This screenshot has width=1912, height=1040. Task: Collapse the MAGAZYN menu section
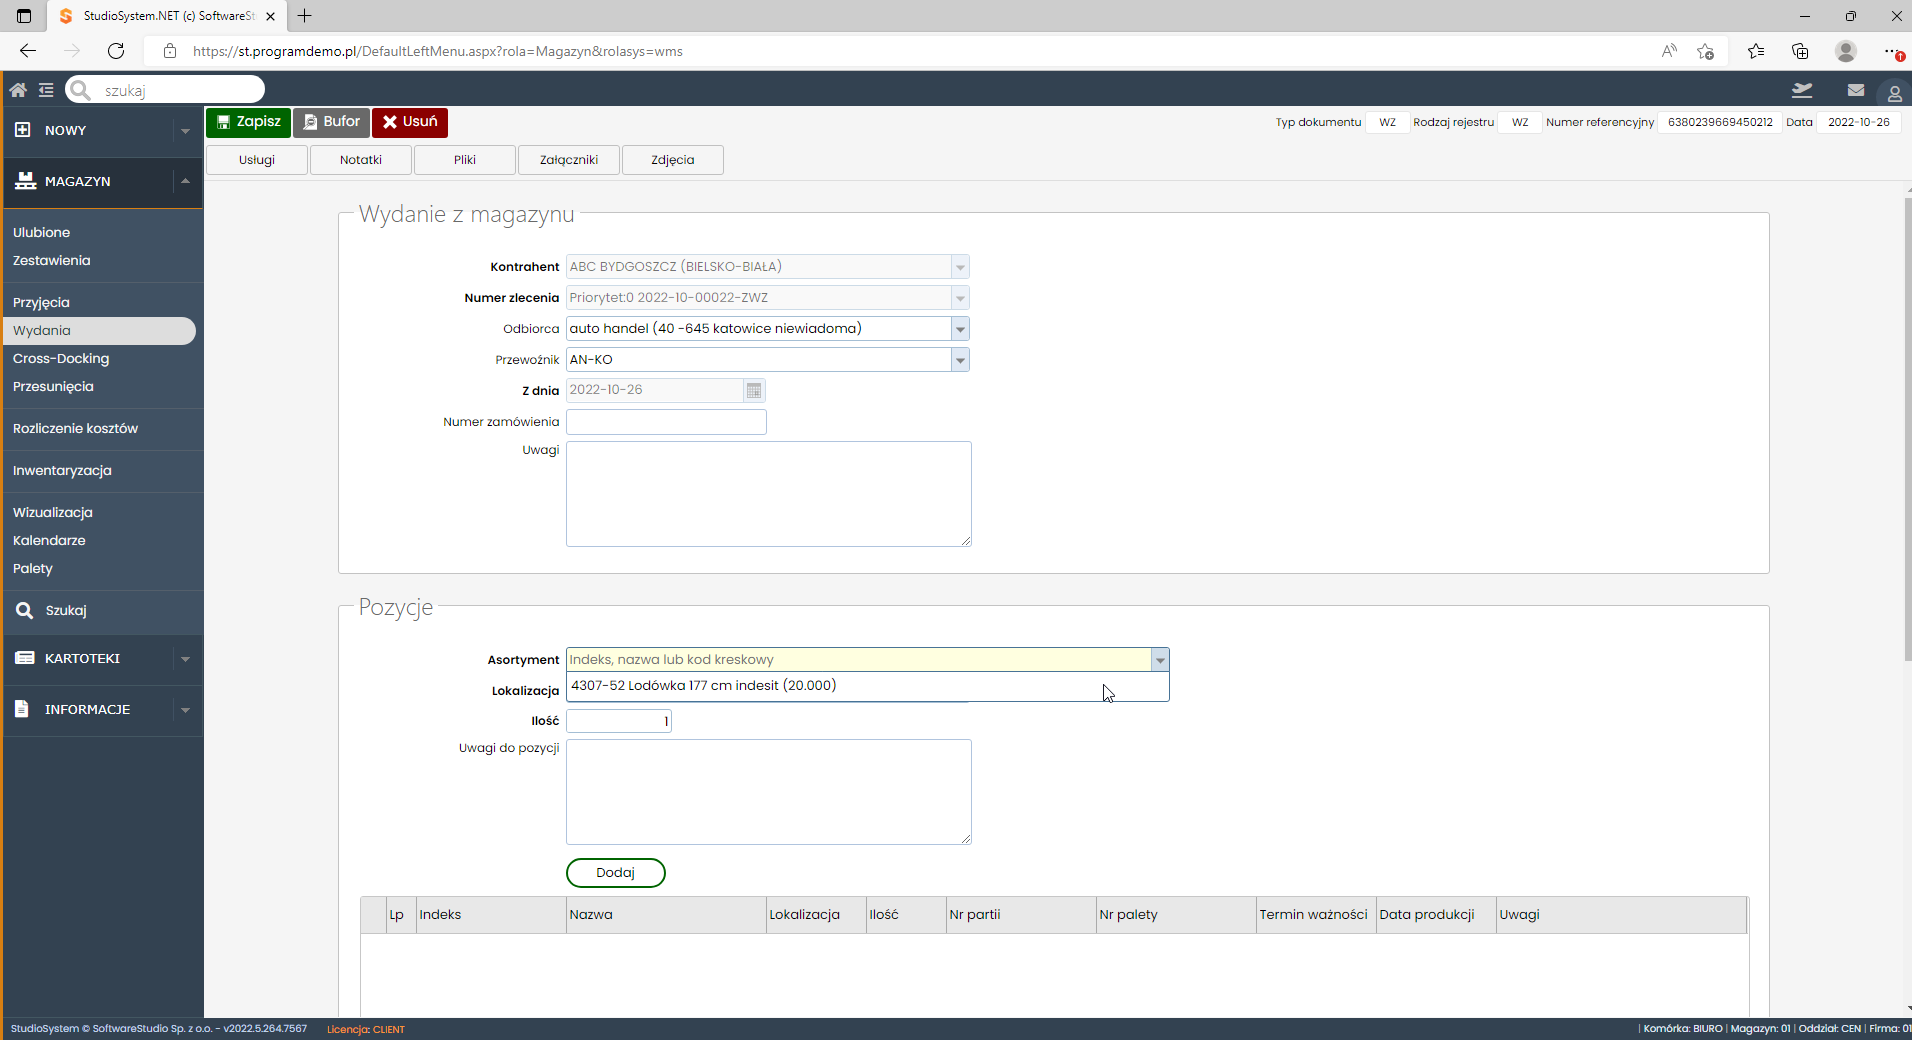185,181
